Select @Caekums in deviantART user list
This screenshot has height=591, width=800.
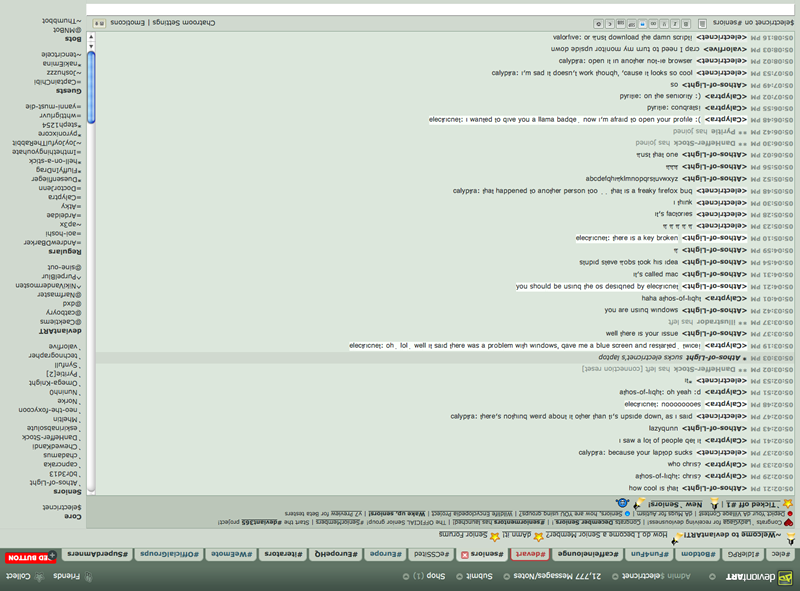click(61, 322)
